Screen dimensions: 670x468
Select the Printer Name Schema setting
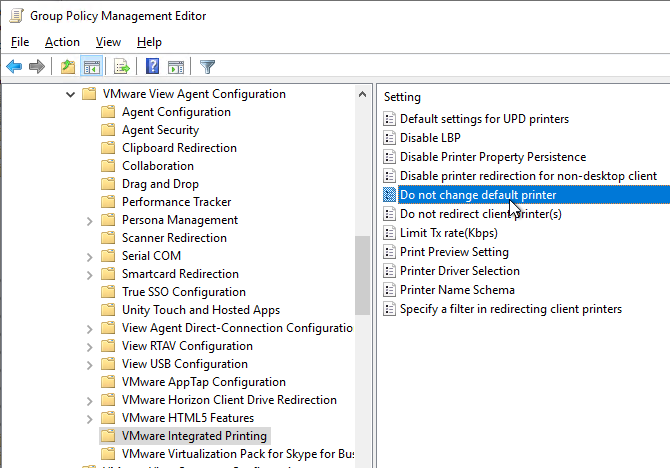(457, 290)
